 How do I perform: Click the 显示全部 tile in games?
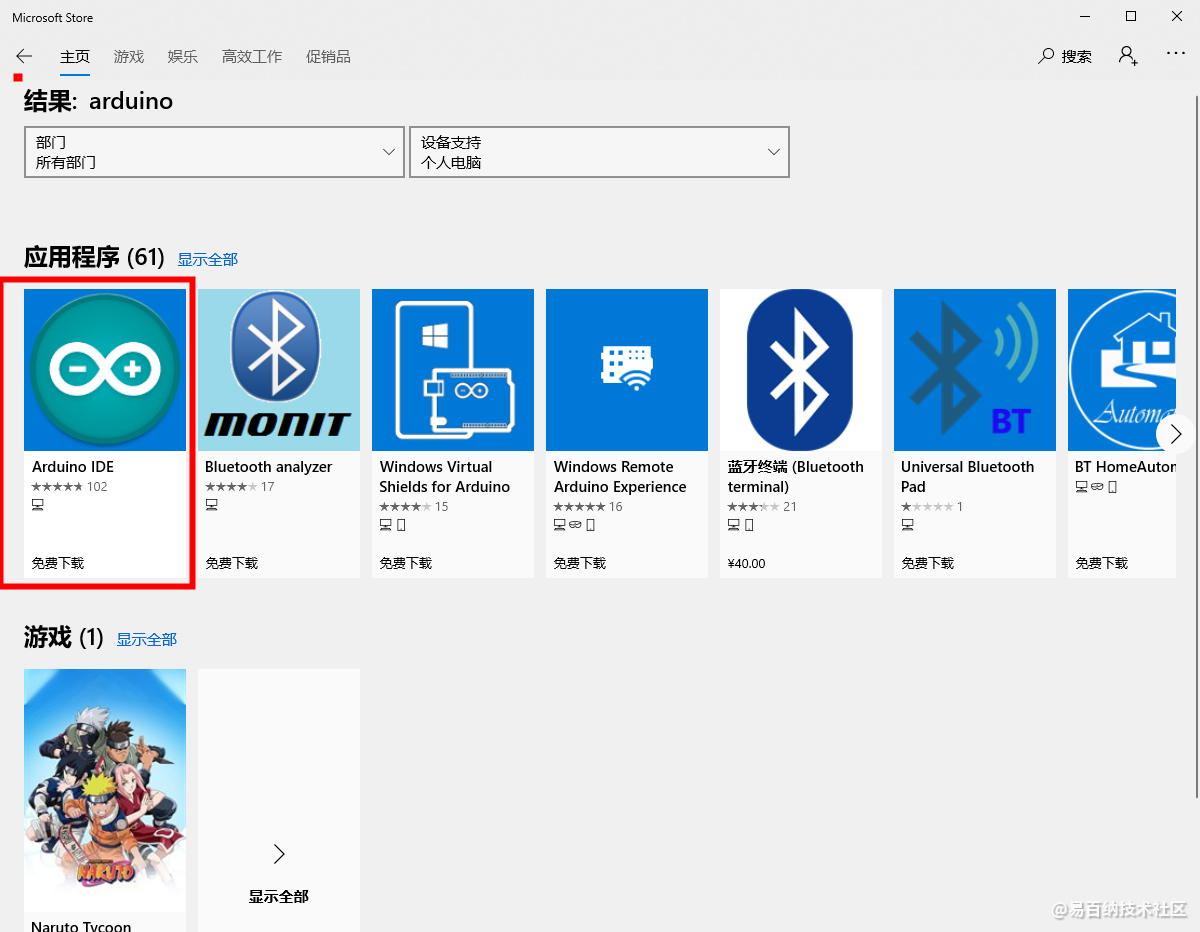[x=279, y=800]
